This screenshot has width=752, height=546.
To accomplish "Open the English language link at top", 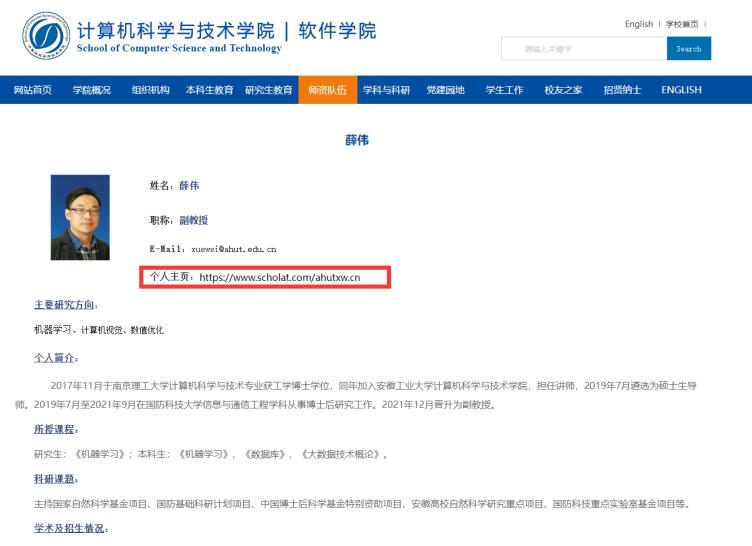I will [638, 24].
